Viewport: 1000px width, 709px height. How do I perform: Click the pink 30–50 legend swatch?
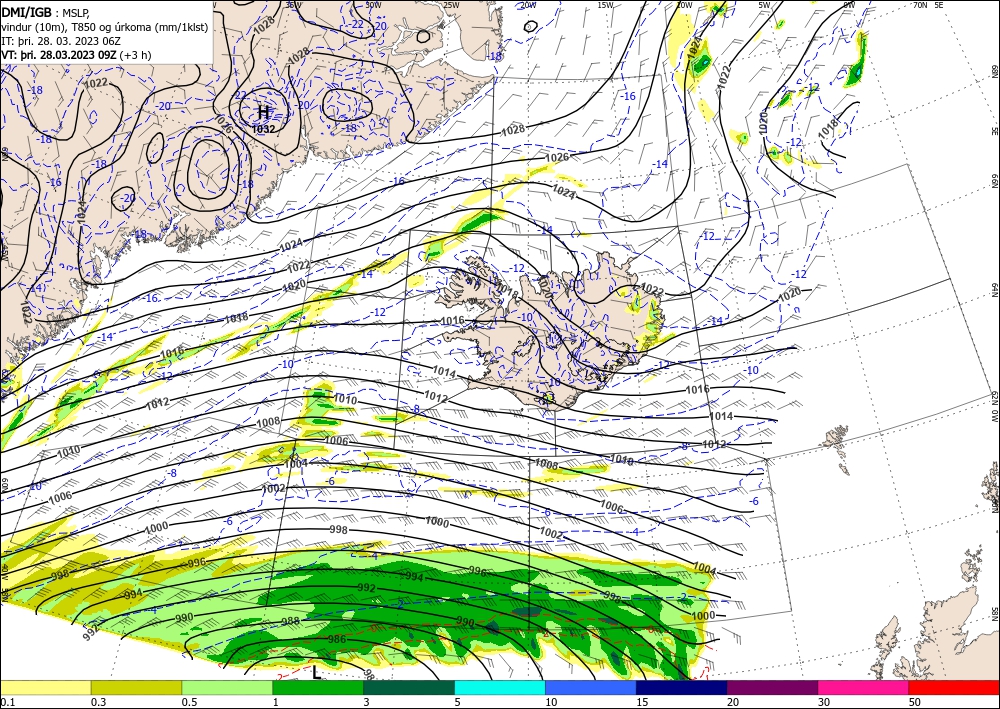click(x=864, y=687)
